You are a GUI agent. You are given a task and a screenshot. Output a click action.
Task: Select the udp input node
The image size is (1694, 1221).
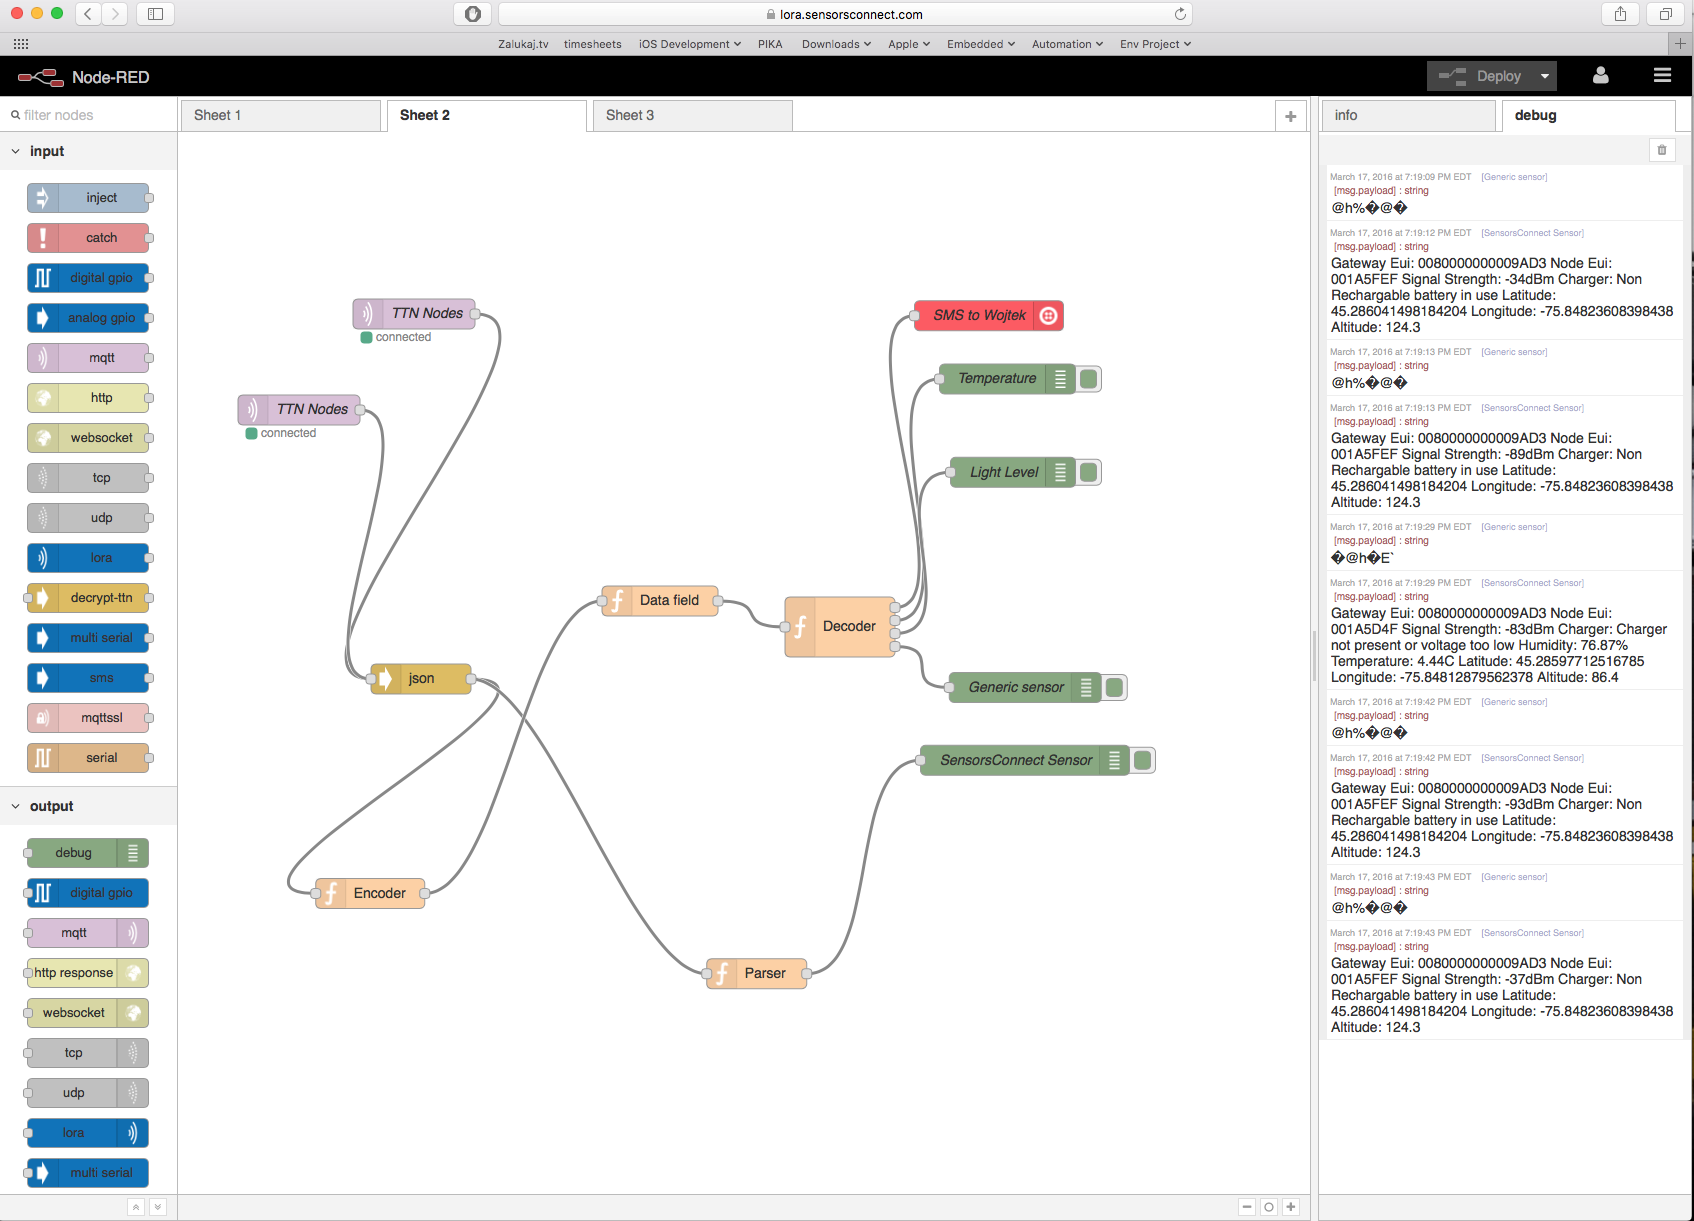point(89,518)
